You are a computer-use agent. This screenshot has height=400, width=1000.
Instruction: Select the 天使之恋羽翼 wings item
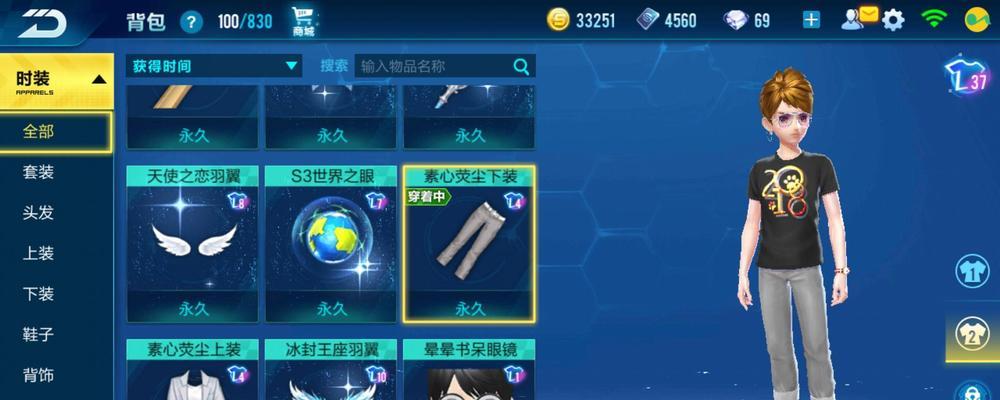pyautogui.click(x=193, y=244)
